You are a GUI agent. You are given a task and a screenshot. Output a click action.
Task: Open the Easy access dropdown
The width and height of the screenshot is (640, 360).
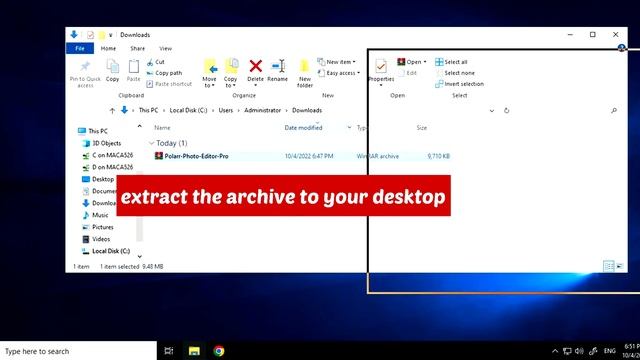pos(339,73)
